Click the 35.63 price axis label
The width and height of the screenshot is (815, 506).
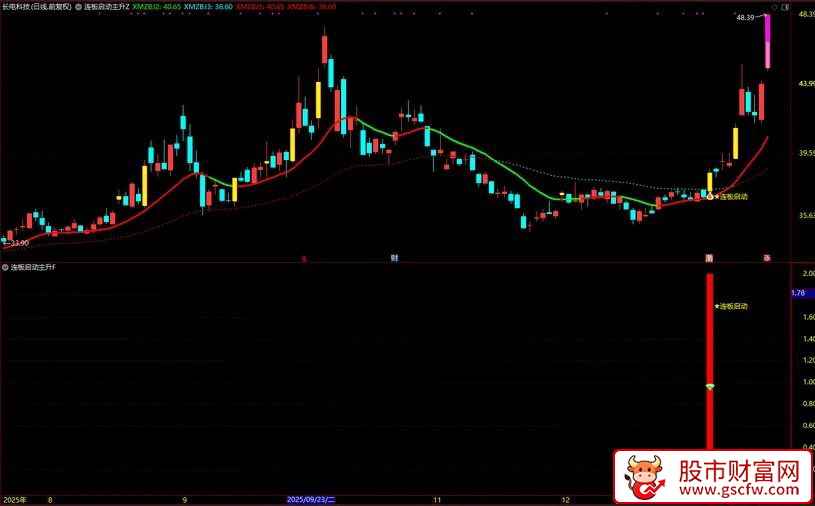pos(806,216)
